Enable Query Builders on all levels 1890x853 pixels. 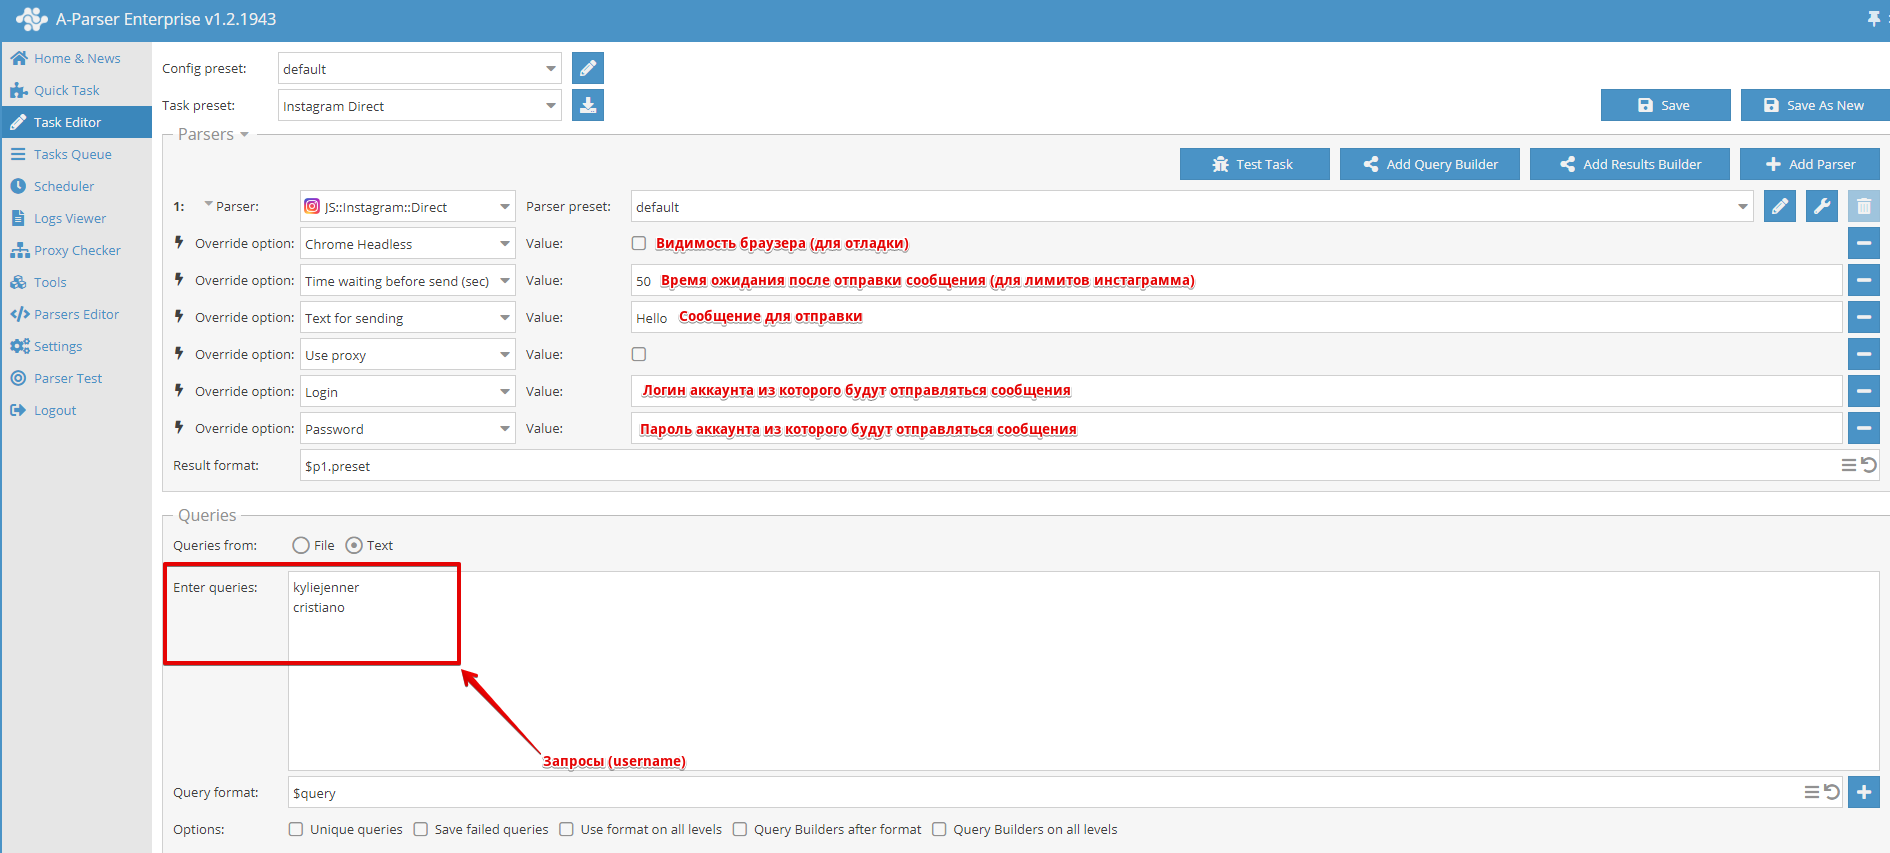tap(939, 829)
